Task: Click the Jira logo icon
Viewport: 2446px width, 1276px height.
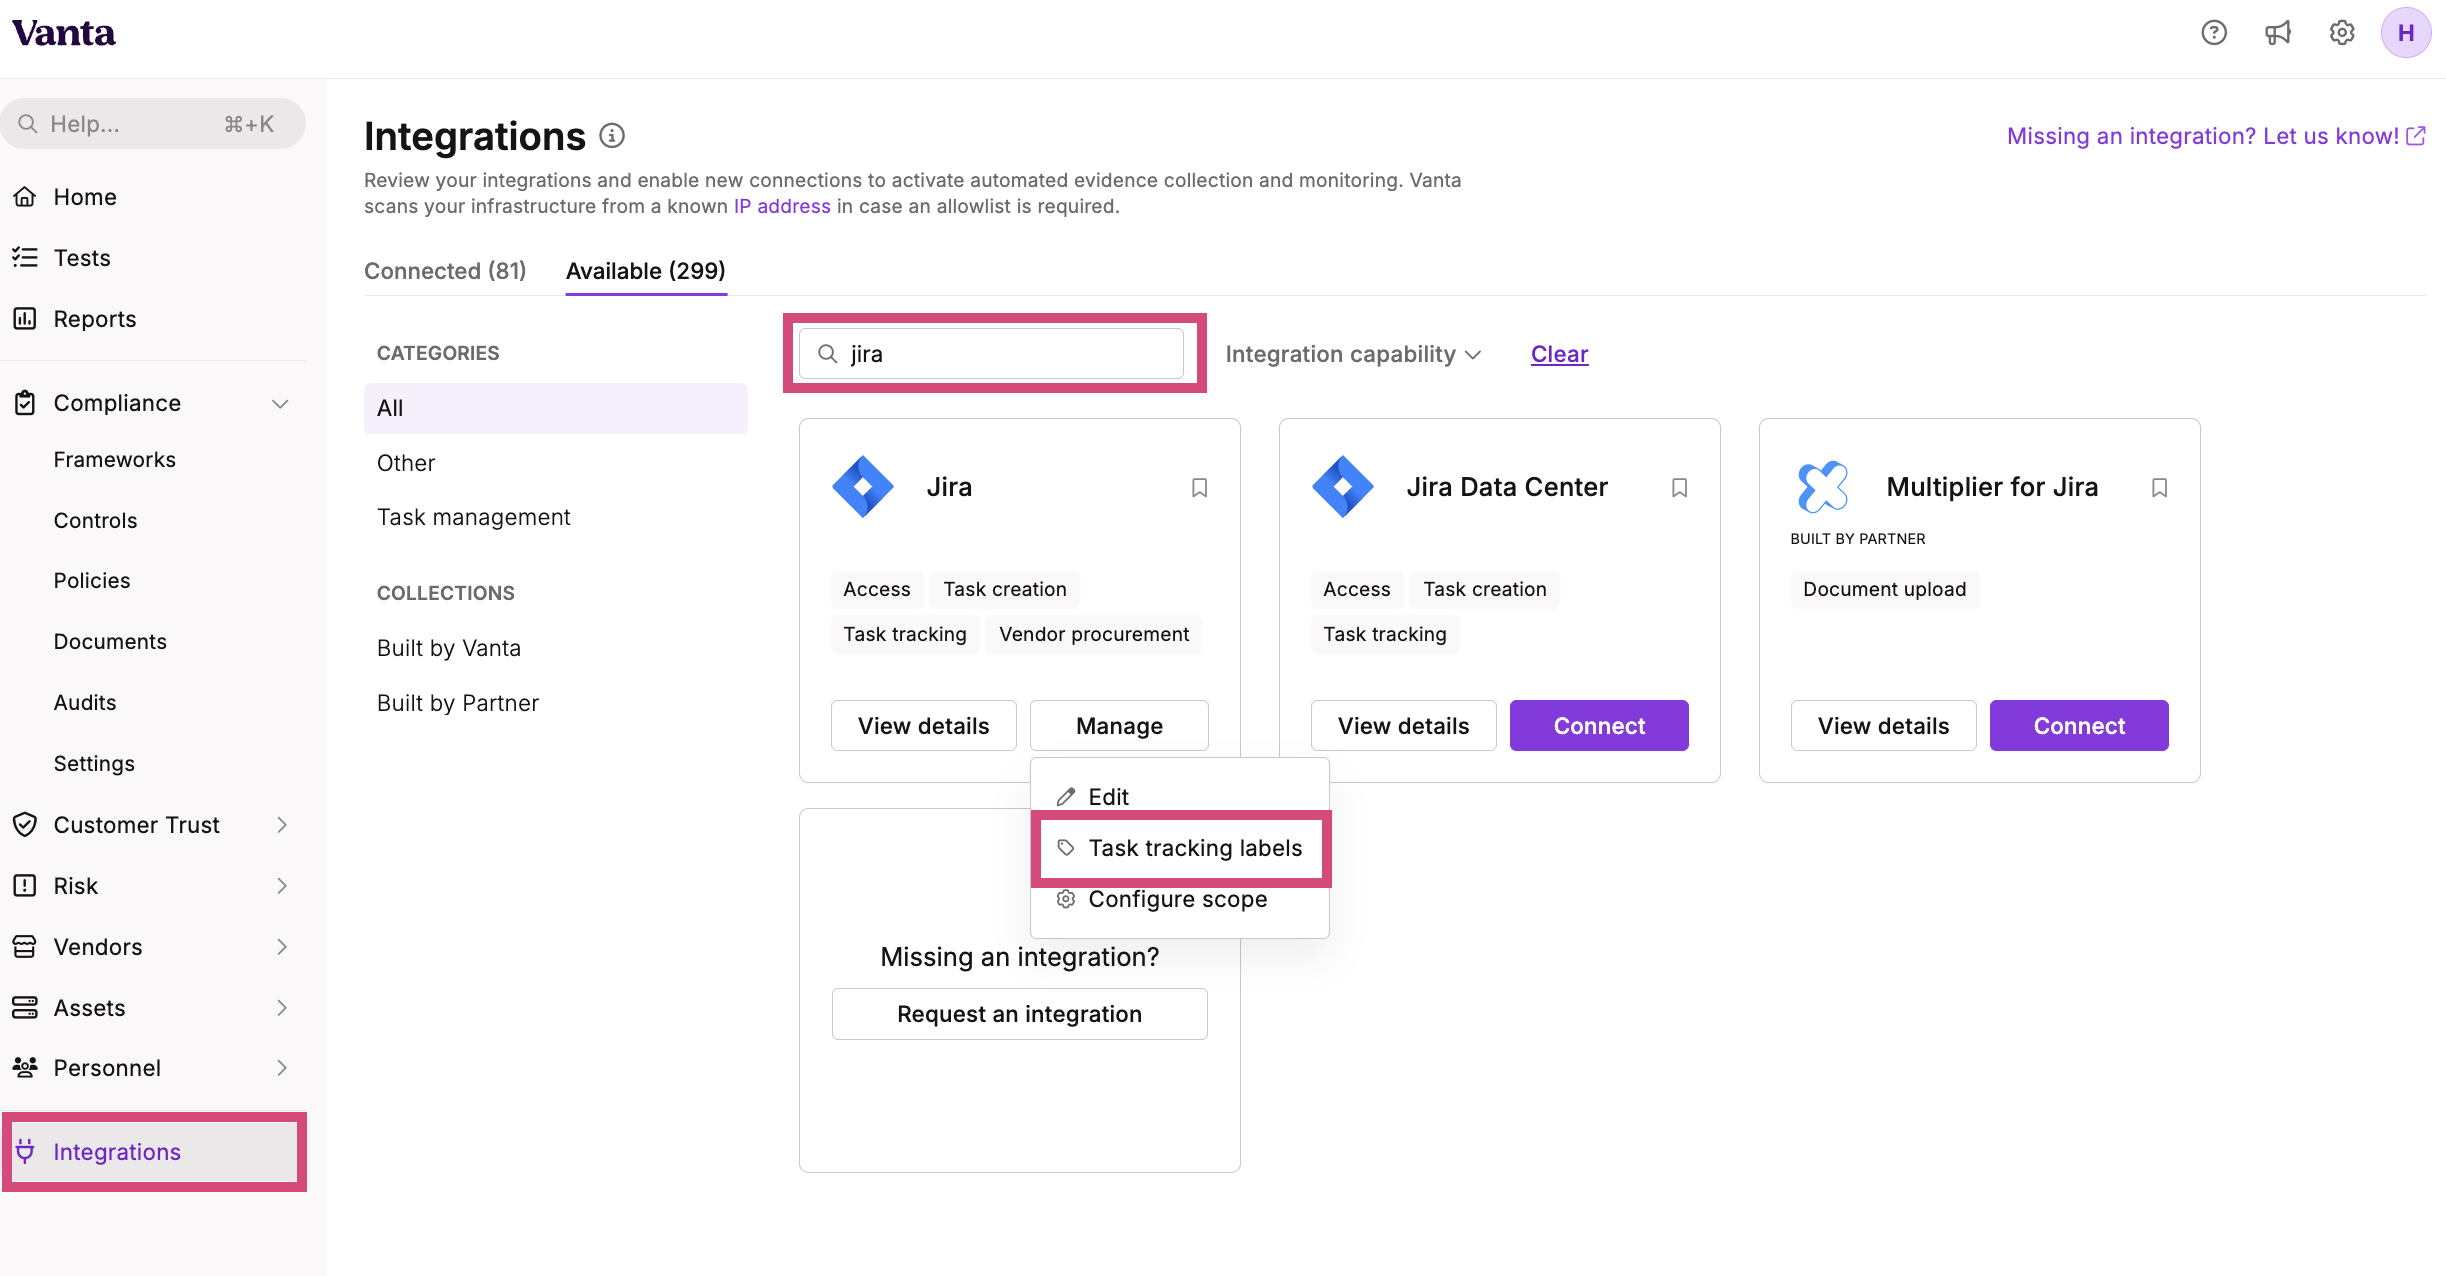Action: 863,487
